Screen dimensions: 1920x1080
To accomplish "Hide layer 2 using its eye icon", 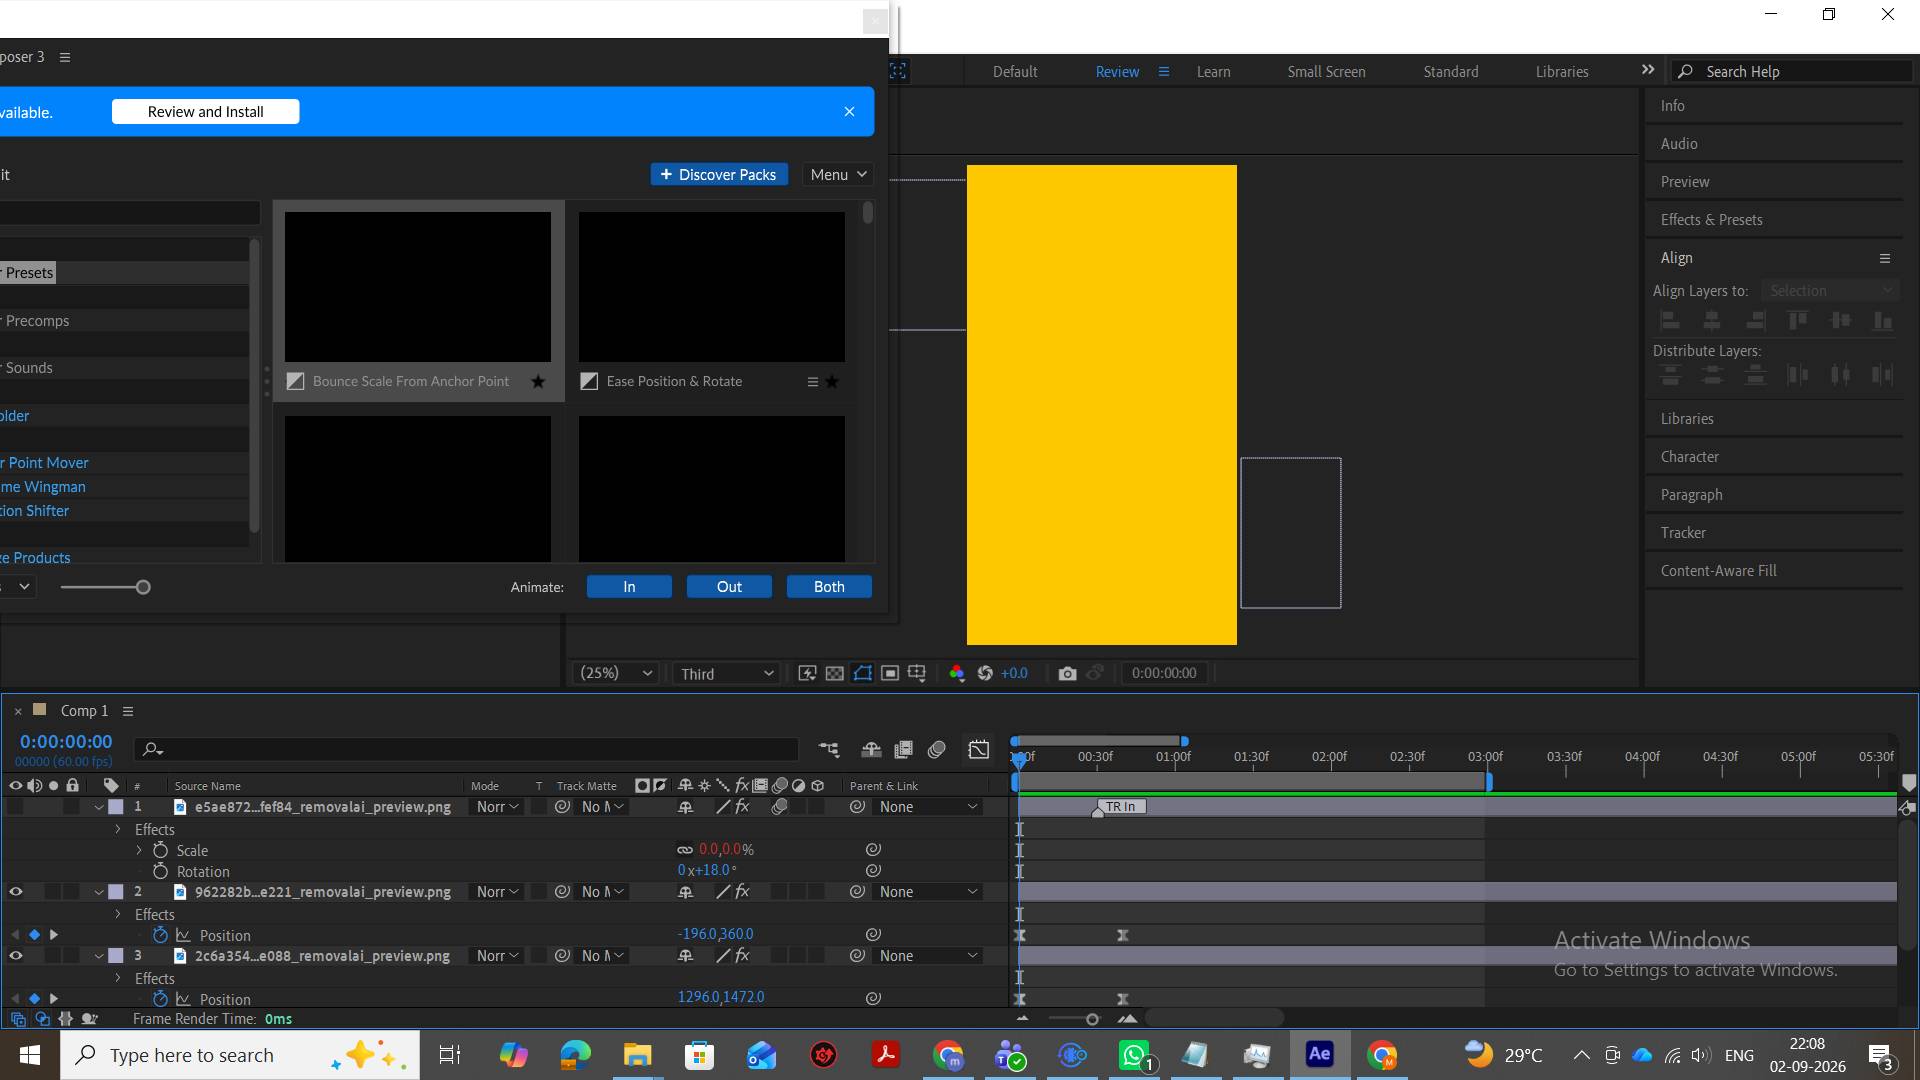I will (16, 892).
